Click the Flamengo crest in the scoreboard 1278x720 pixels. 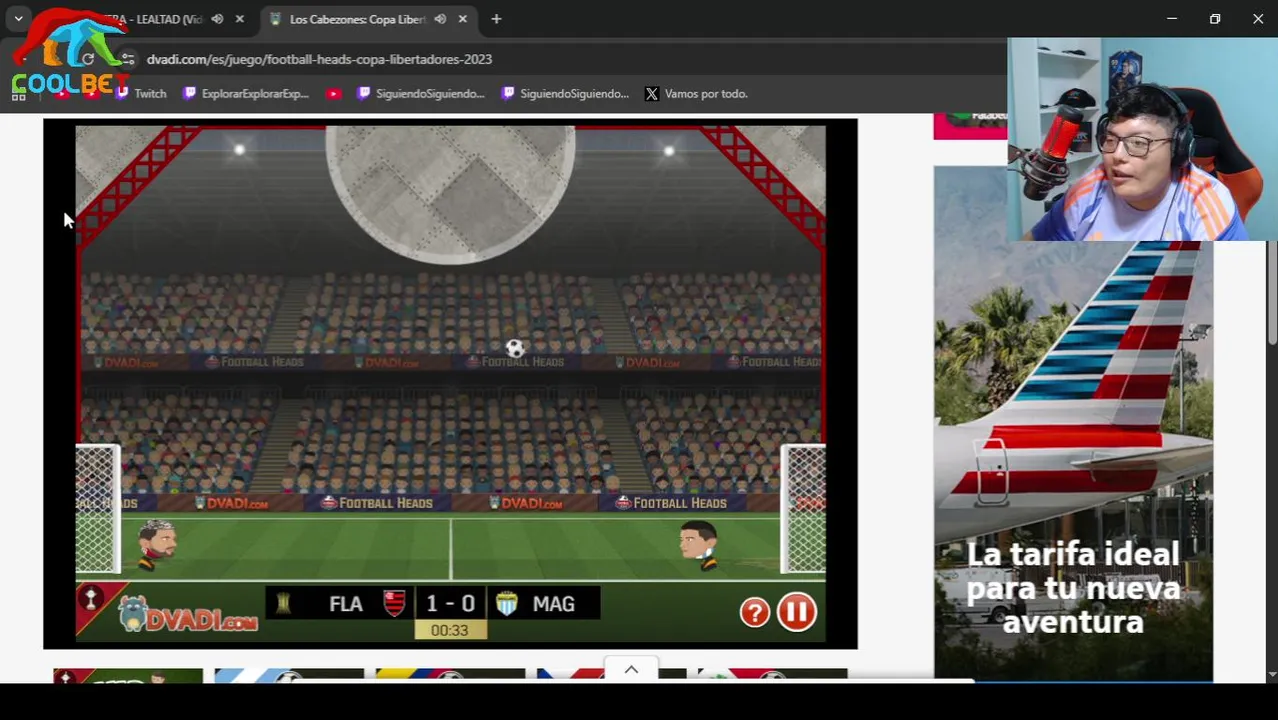pyautogui.click(x=395, y=603)
